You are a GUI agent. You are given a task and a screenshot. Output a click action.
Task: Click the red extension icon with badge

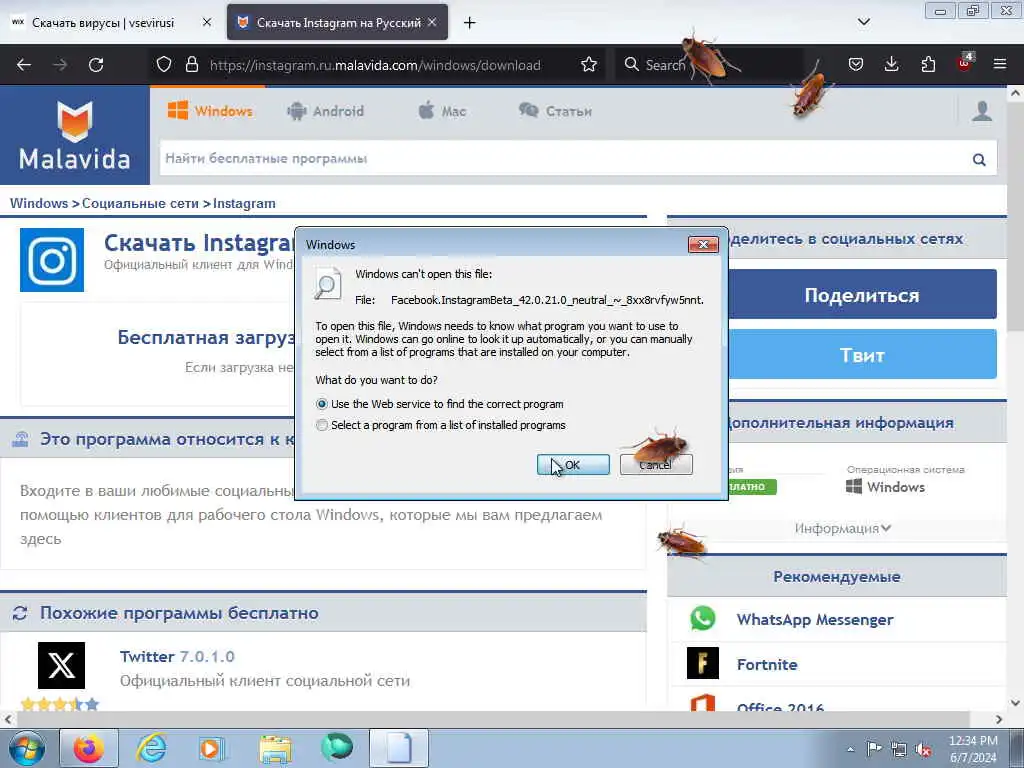pyautogui.click(x=965, y=63)
